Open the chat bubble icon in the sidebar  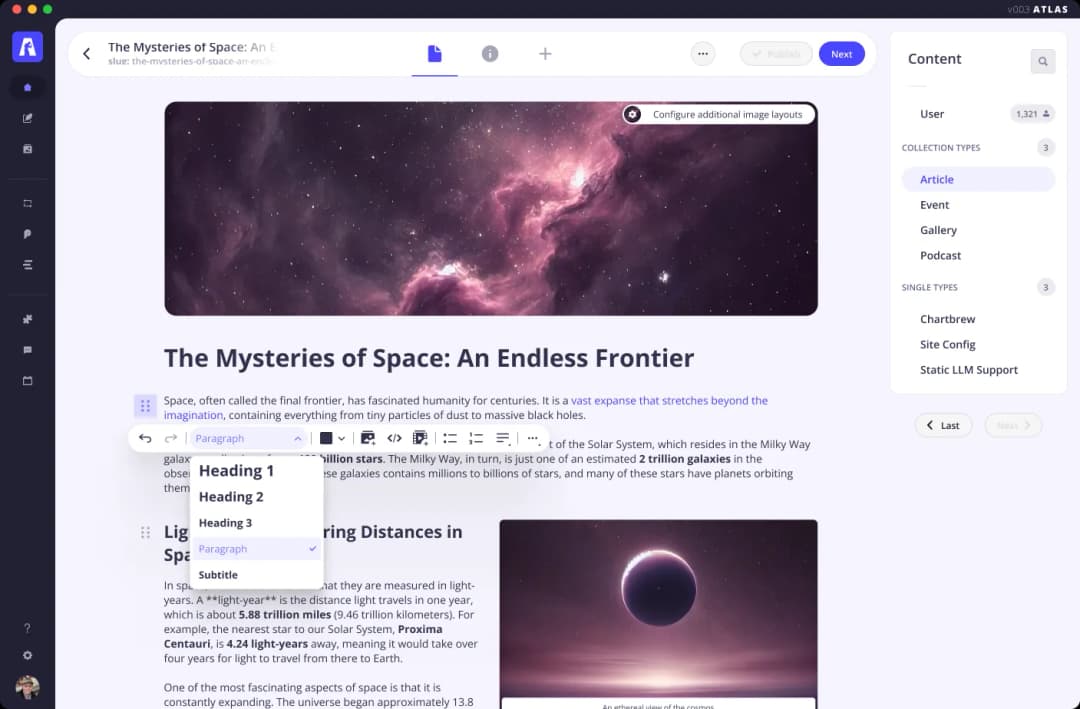28,350
